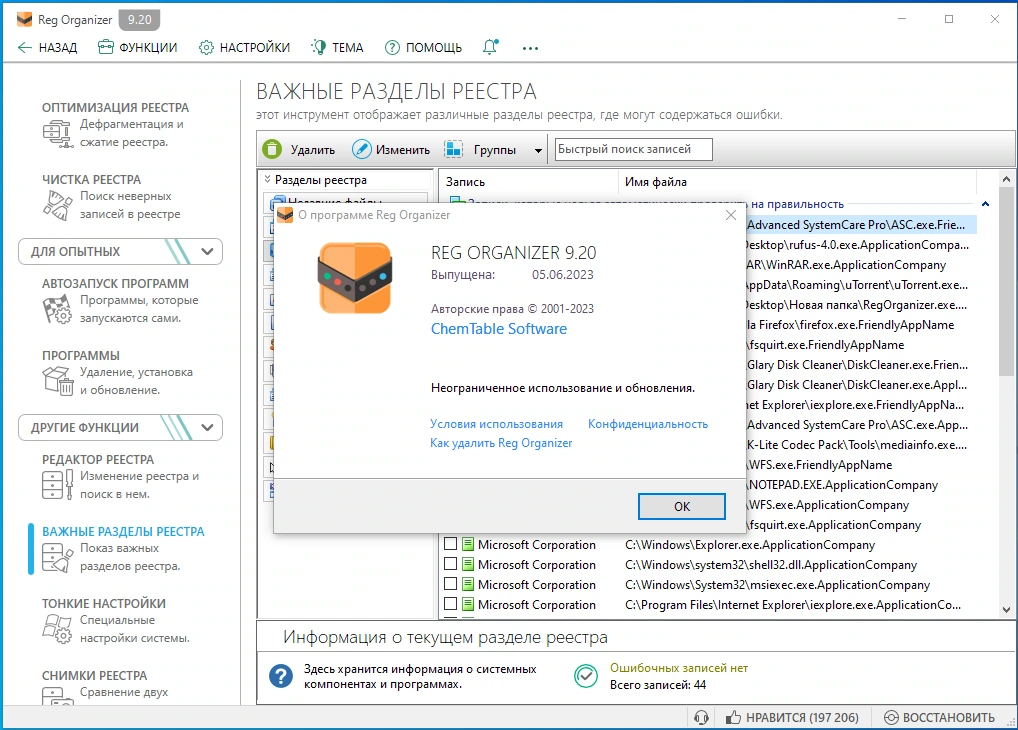
Task: Click the green record icon of msiexec.exe row
Action: [467, 585]
